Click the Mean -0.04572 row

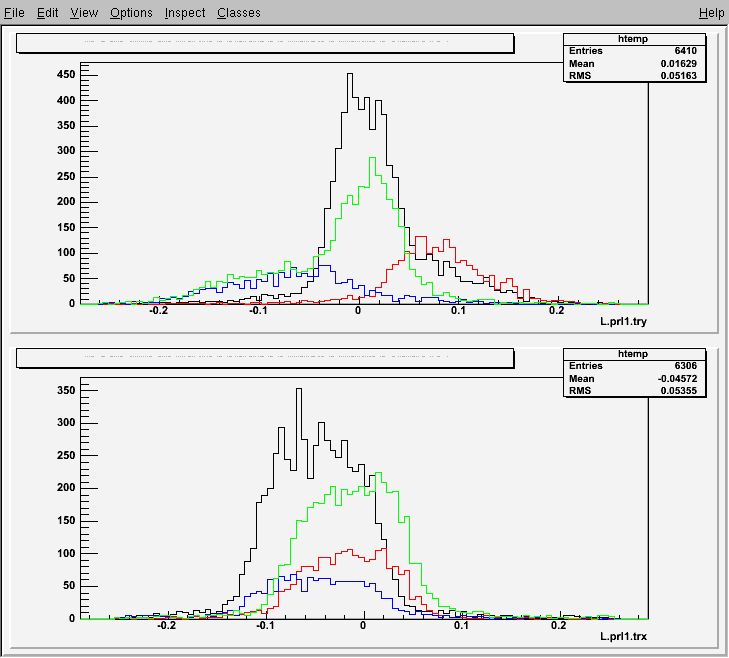634,379
